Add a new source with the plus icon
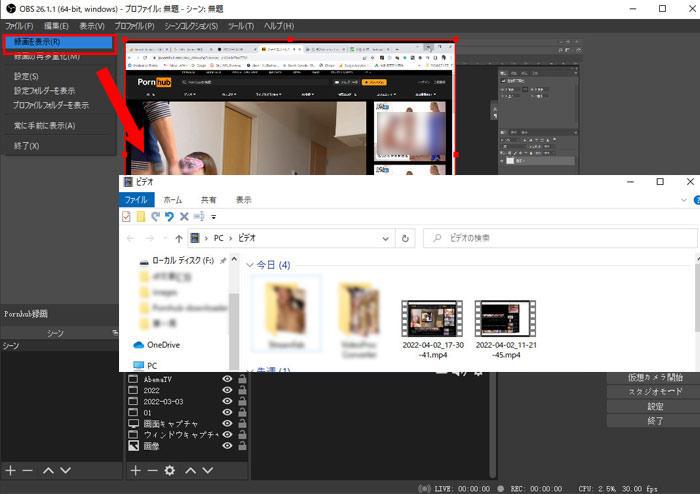The width and height of the screenshot is (700, 494). coord(136,470)
